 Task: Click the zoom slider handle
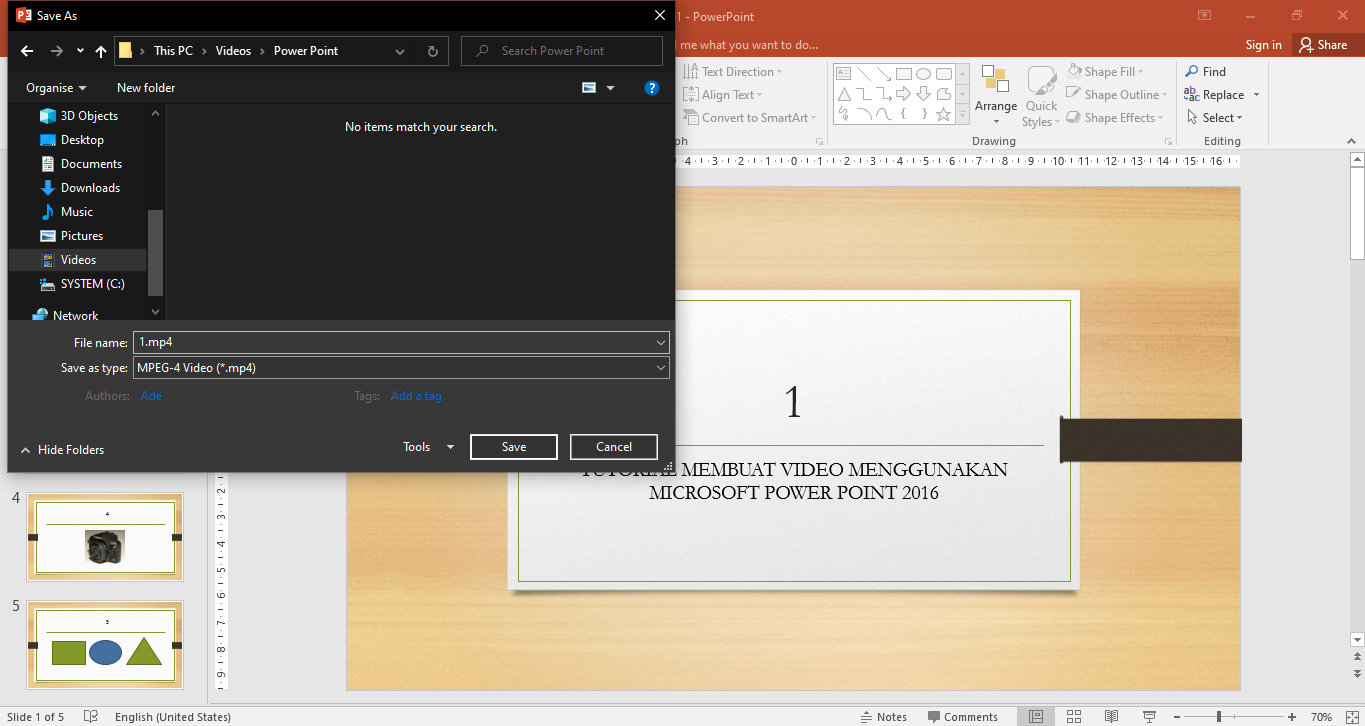pos(1218,716)
